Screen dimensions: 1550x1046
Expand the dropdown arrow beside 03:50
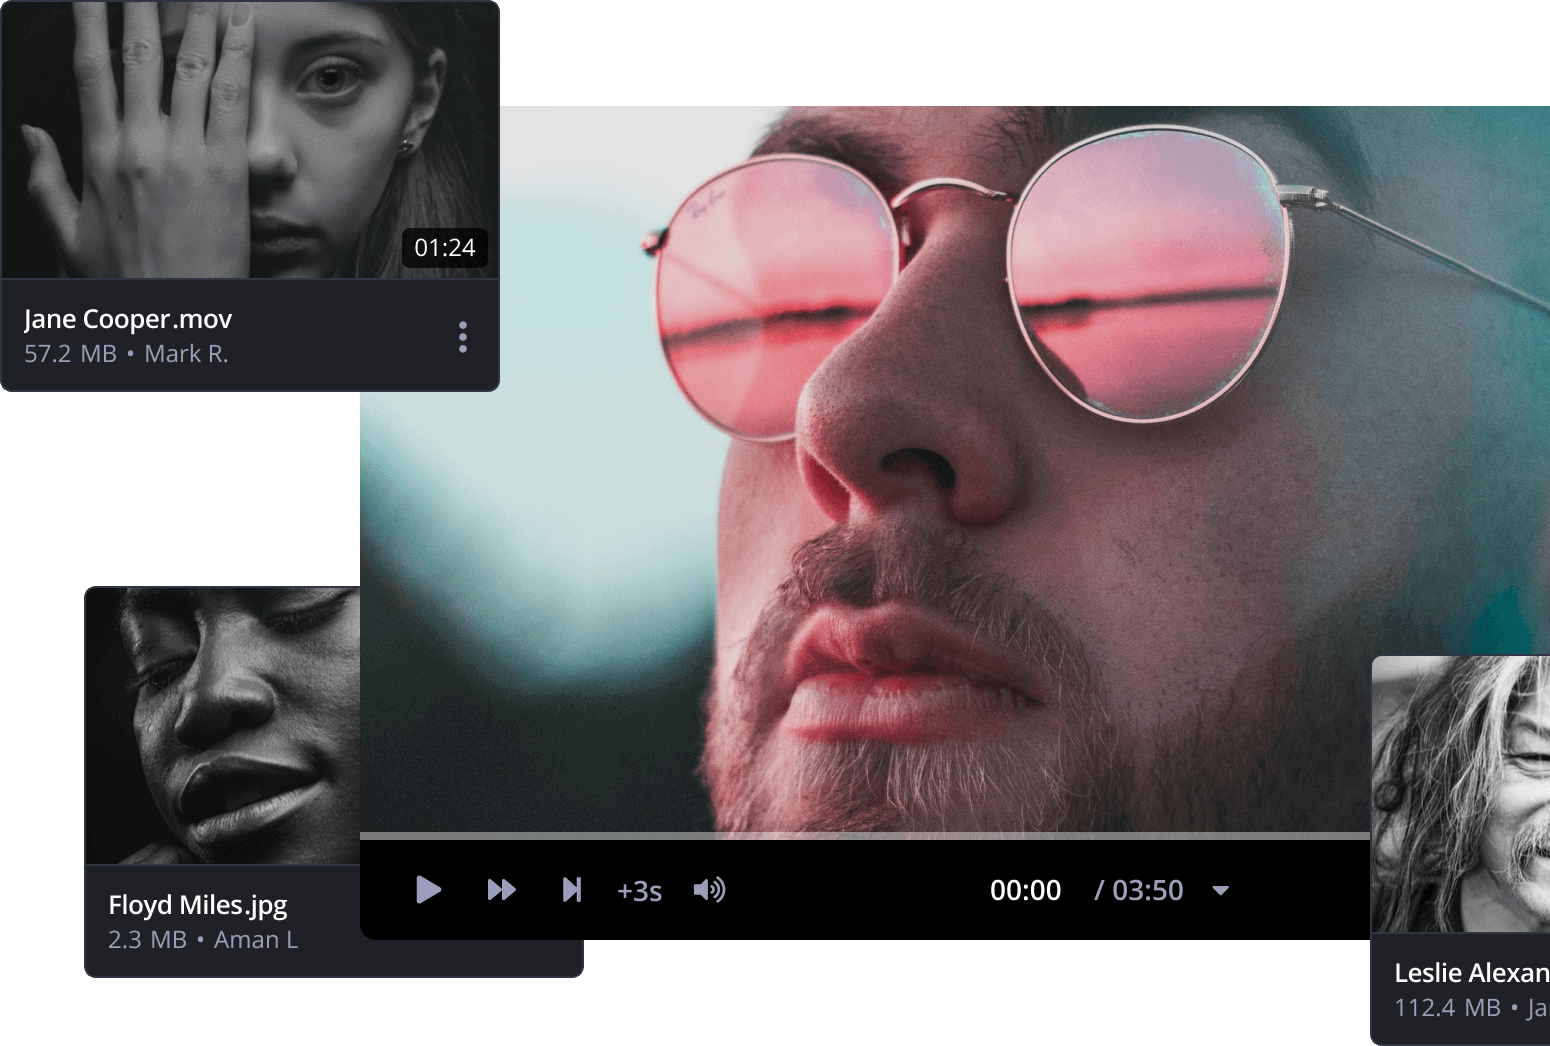1220,891
